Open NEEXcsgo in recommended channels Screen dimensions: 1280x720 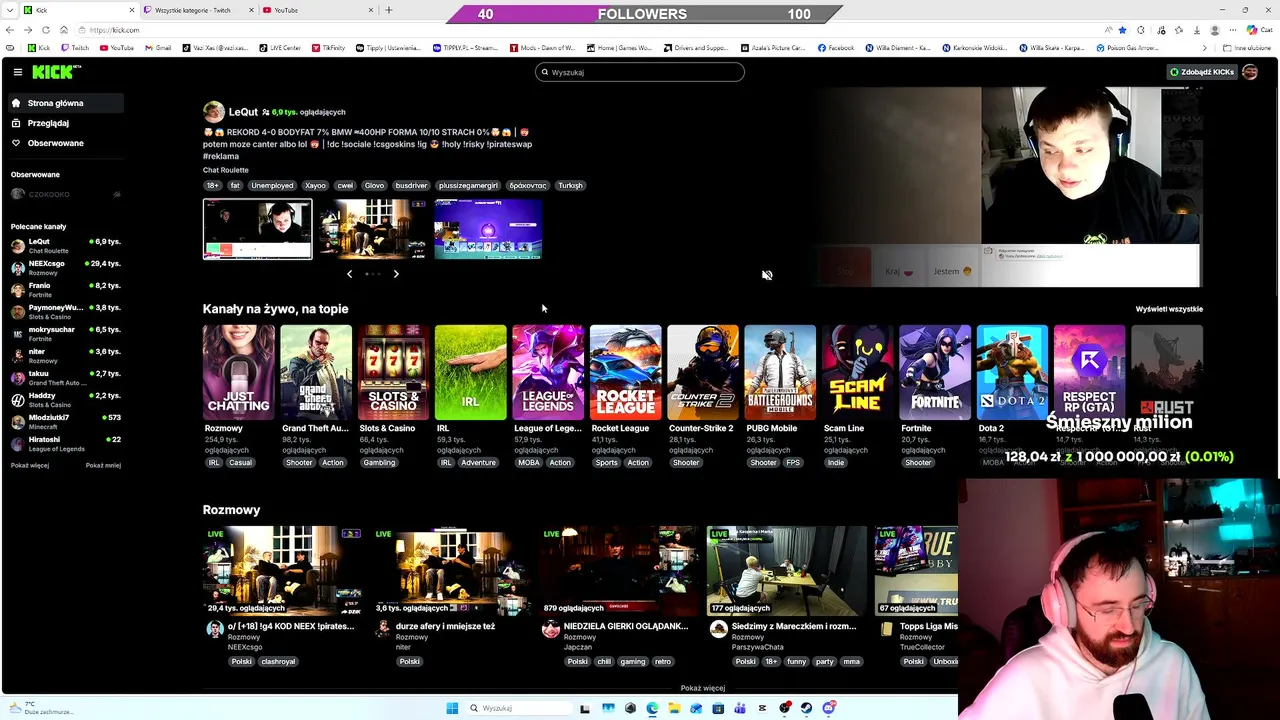click(65, 268)
